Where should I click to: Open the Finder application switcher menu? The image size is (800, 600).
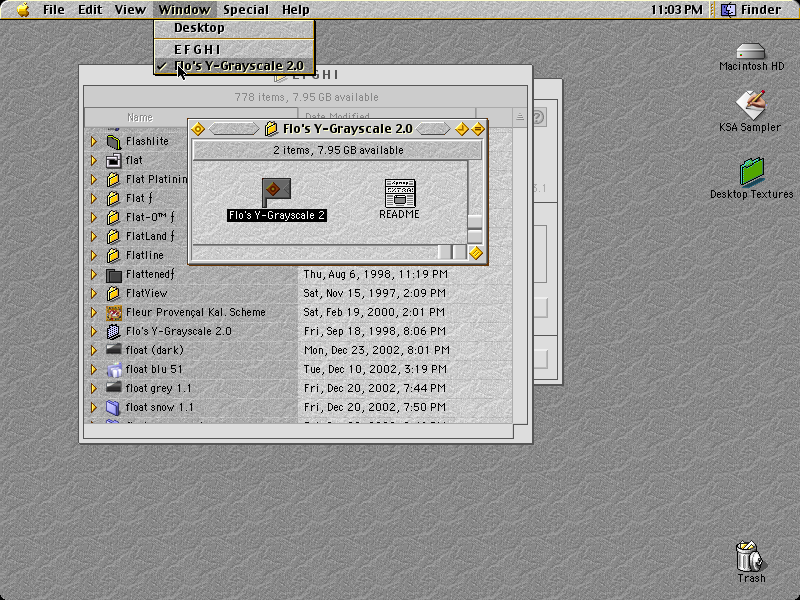[751, 10]
